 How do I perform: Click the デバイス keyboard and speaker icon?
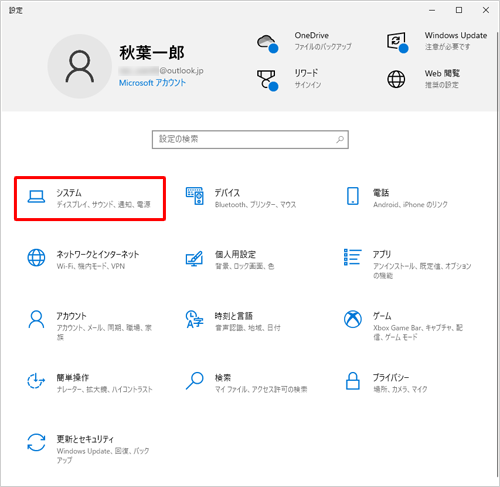pyautogui.click(x=194, y=196)
